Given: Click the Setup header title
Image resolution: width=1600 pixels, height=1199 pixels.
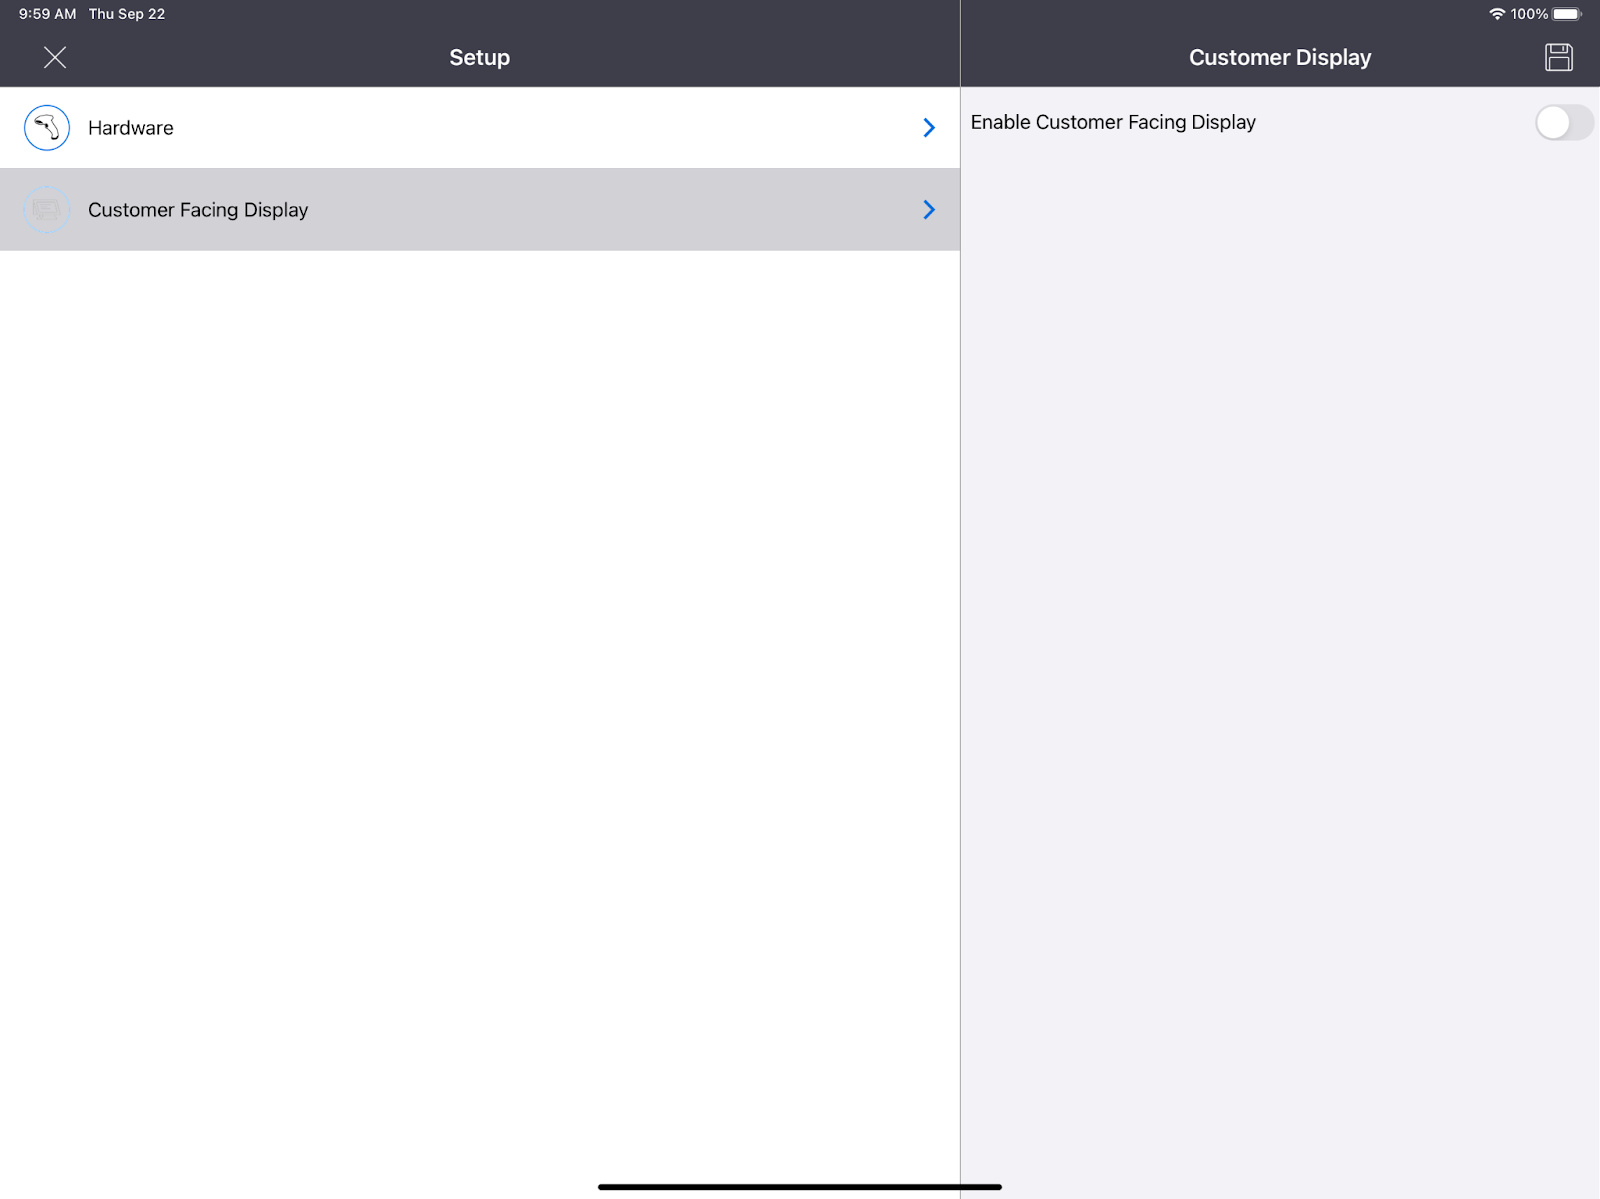Looking at the screenshot, I should coord(479,58).
